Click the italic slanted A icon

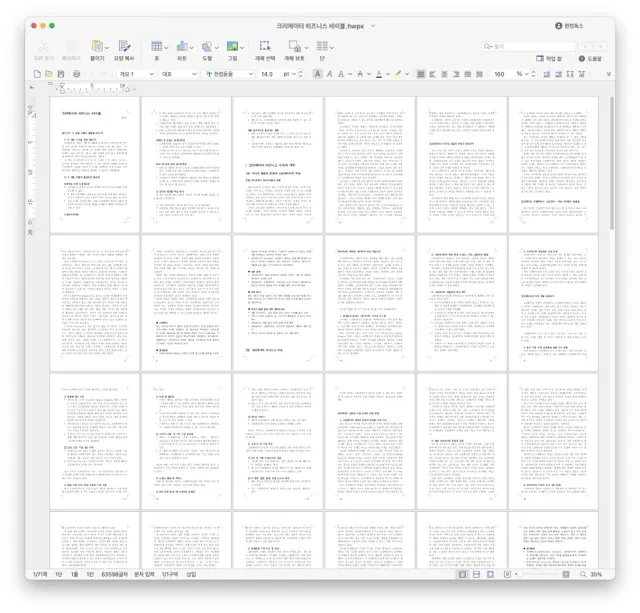(x=329, y=74)
